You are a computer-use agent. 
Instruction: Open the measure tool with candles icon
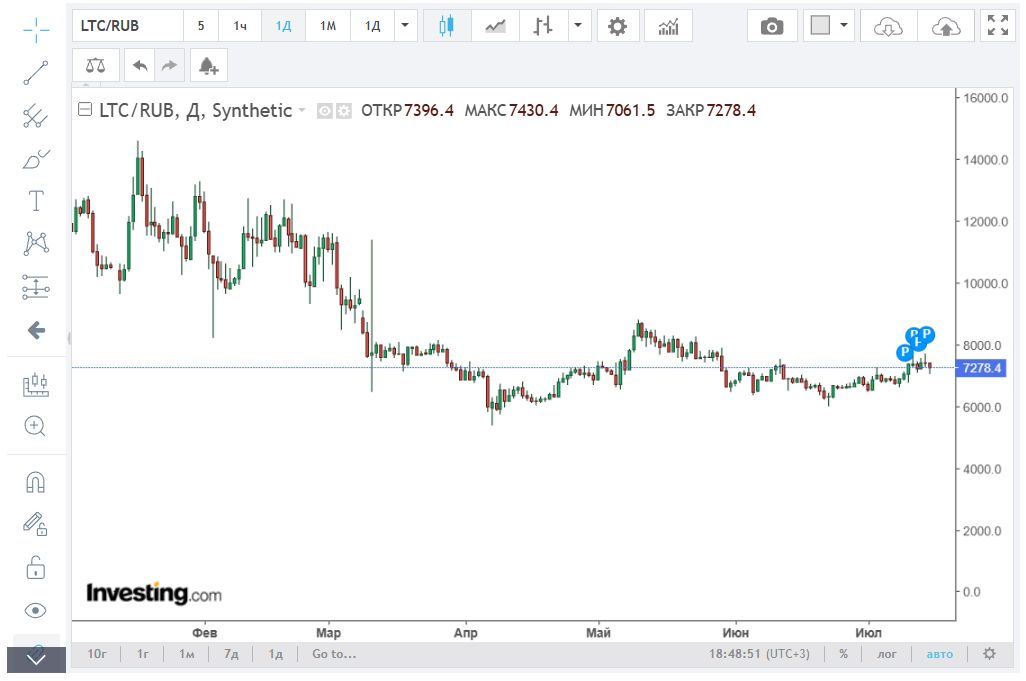coord(36,385)
